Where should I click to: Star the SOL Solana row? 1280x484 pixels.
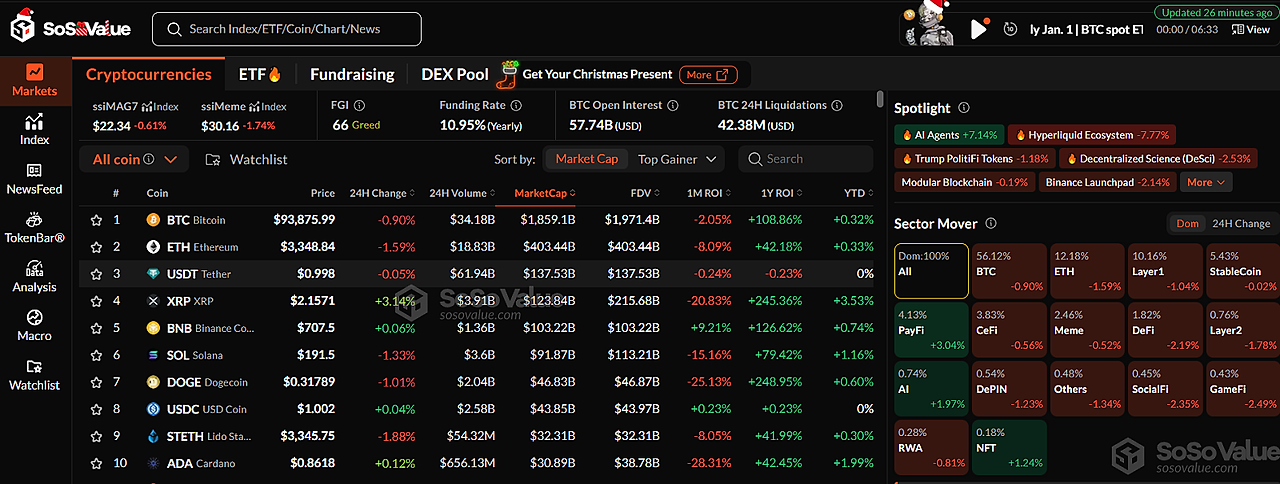coord(96,355)
